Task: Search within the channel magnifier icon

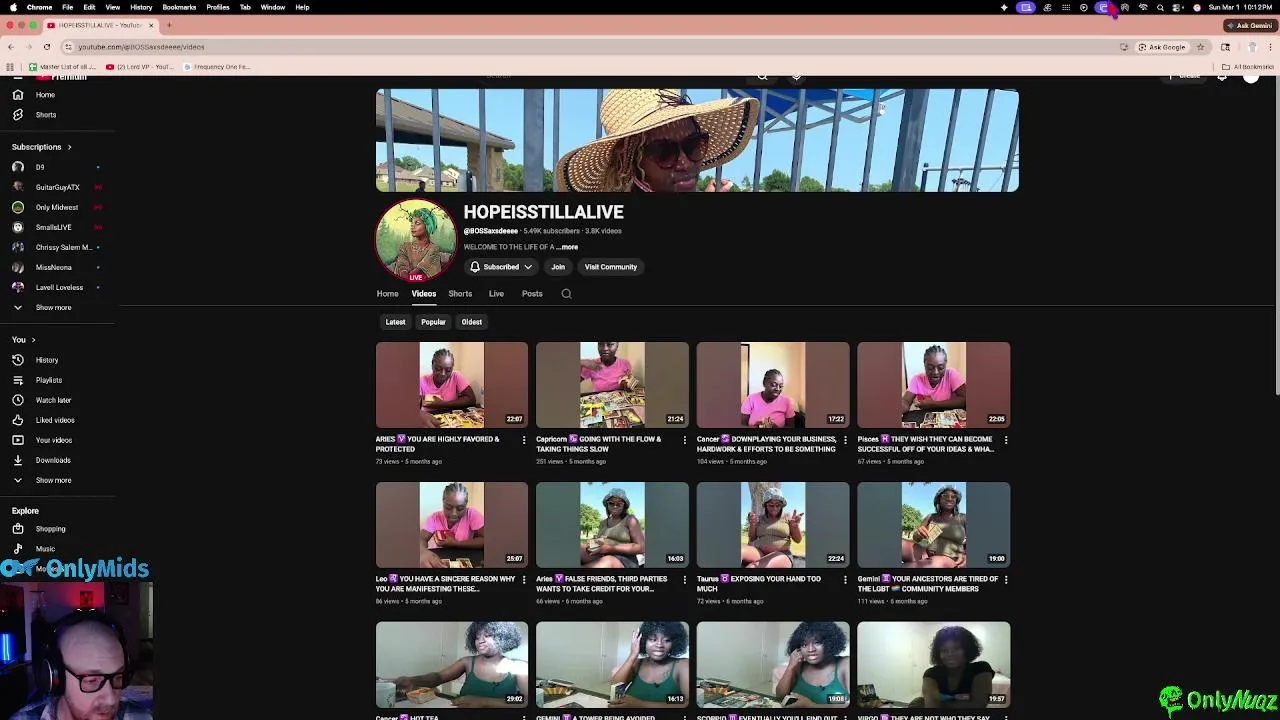Action: tap(566, 294)
